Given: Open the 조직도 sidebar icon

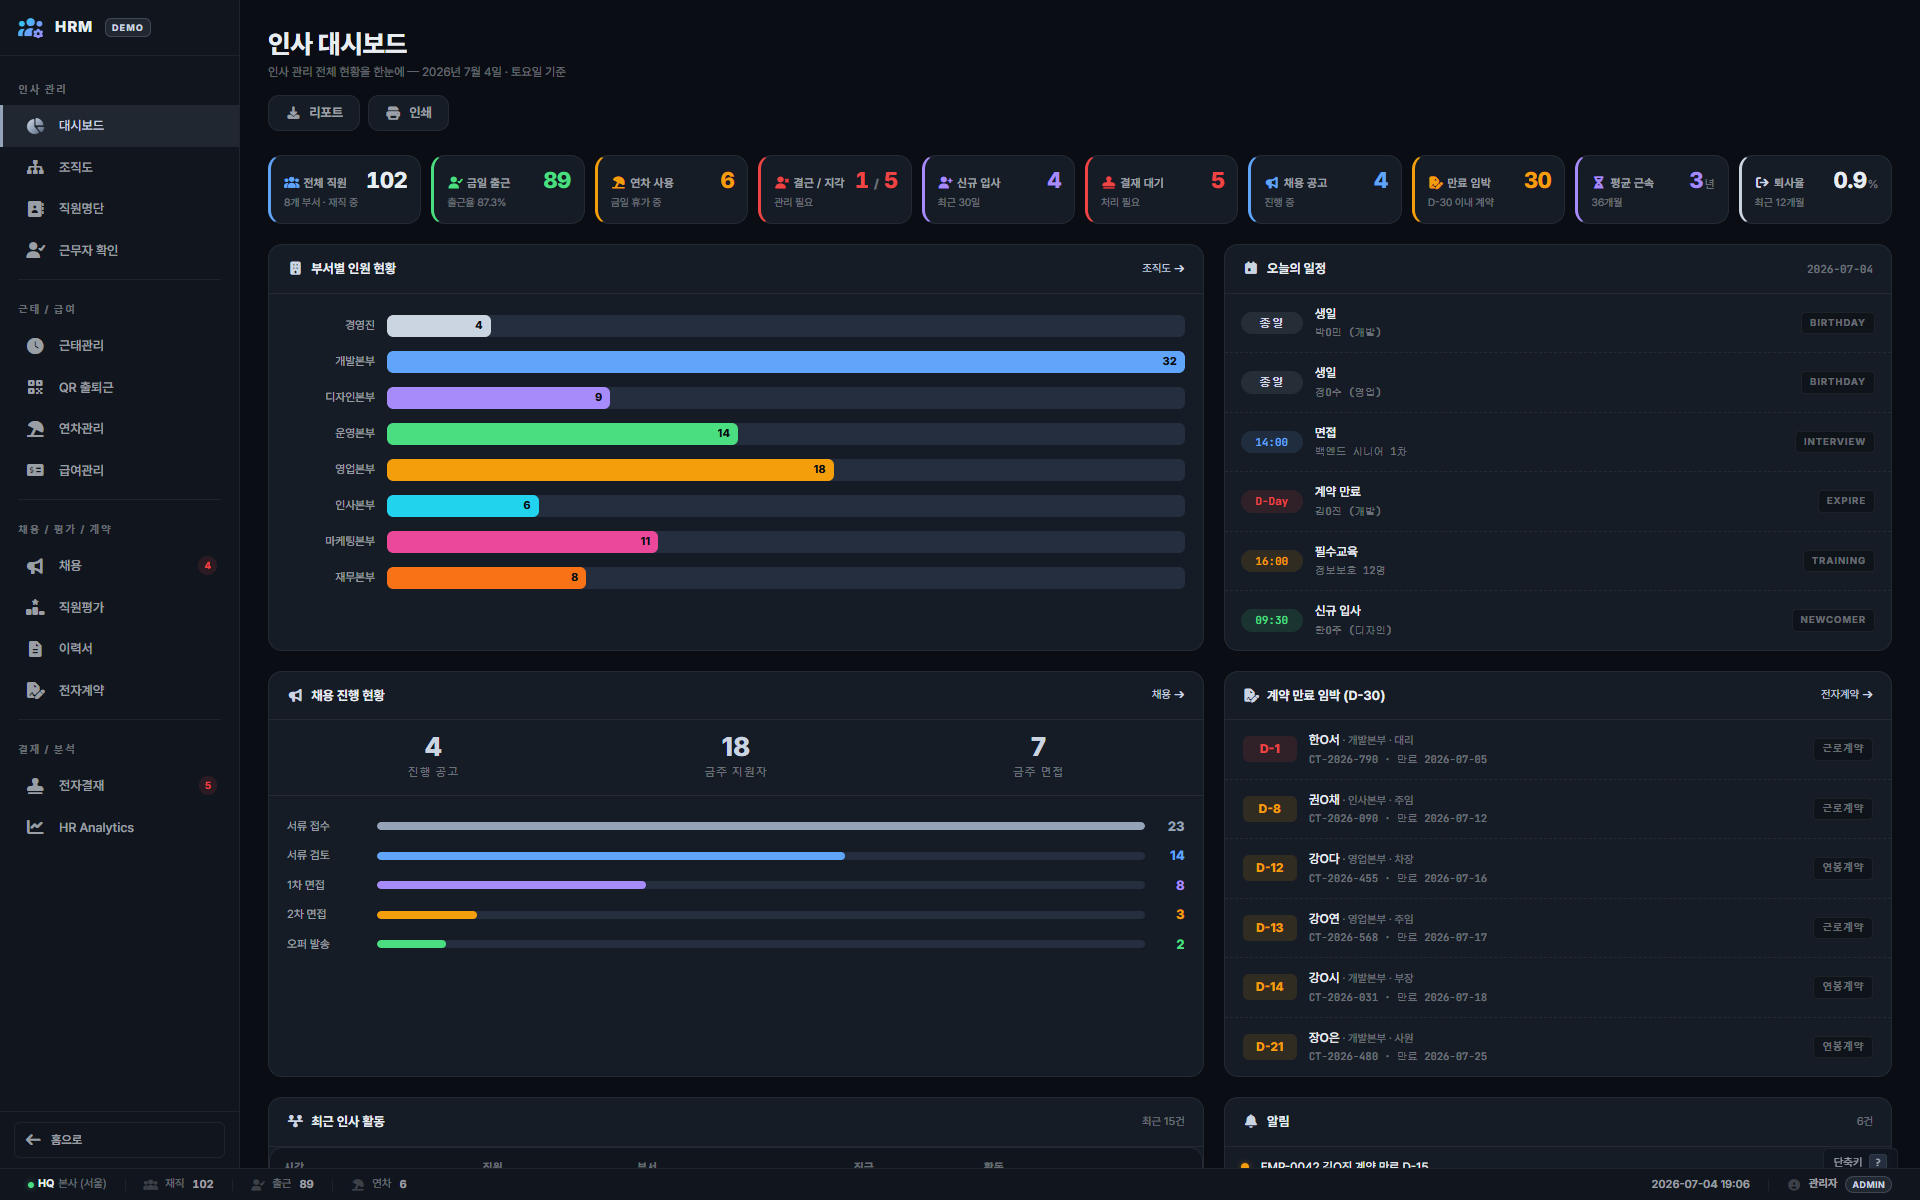Looking at the screenshot, I should [x=35, y=167].
